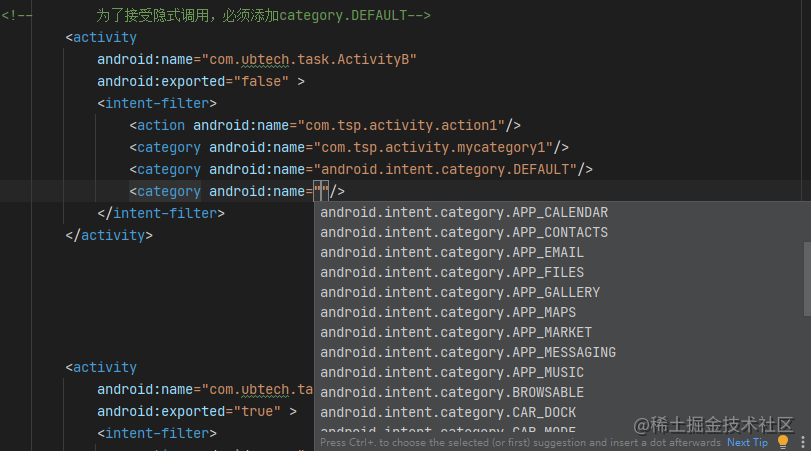Choose android.intent.category.APP_CONTACTS from completion list
The width and height of the screenshot is (811, 451).
[x=563, y=233]
